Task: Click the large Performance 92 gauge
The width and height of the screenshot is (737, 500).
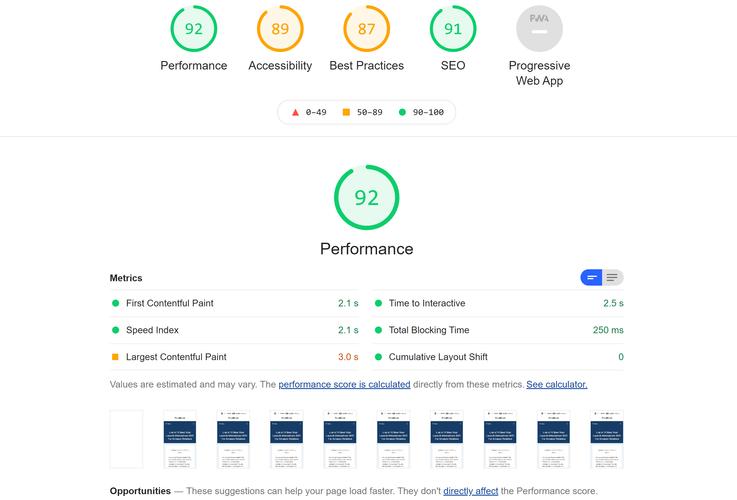Action: (x=367, y=197)
